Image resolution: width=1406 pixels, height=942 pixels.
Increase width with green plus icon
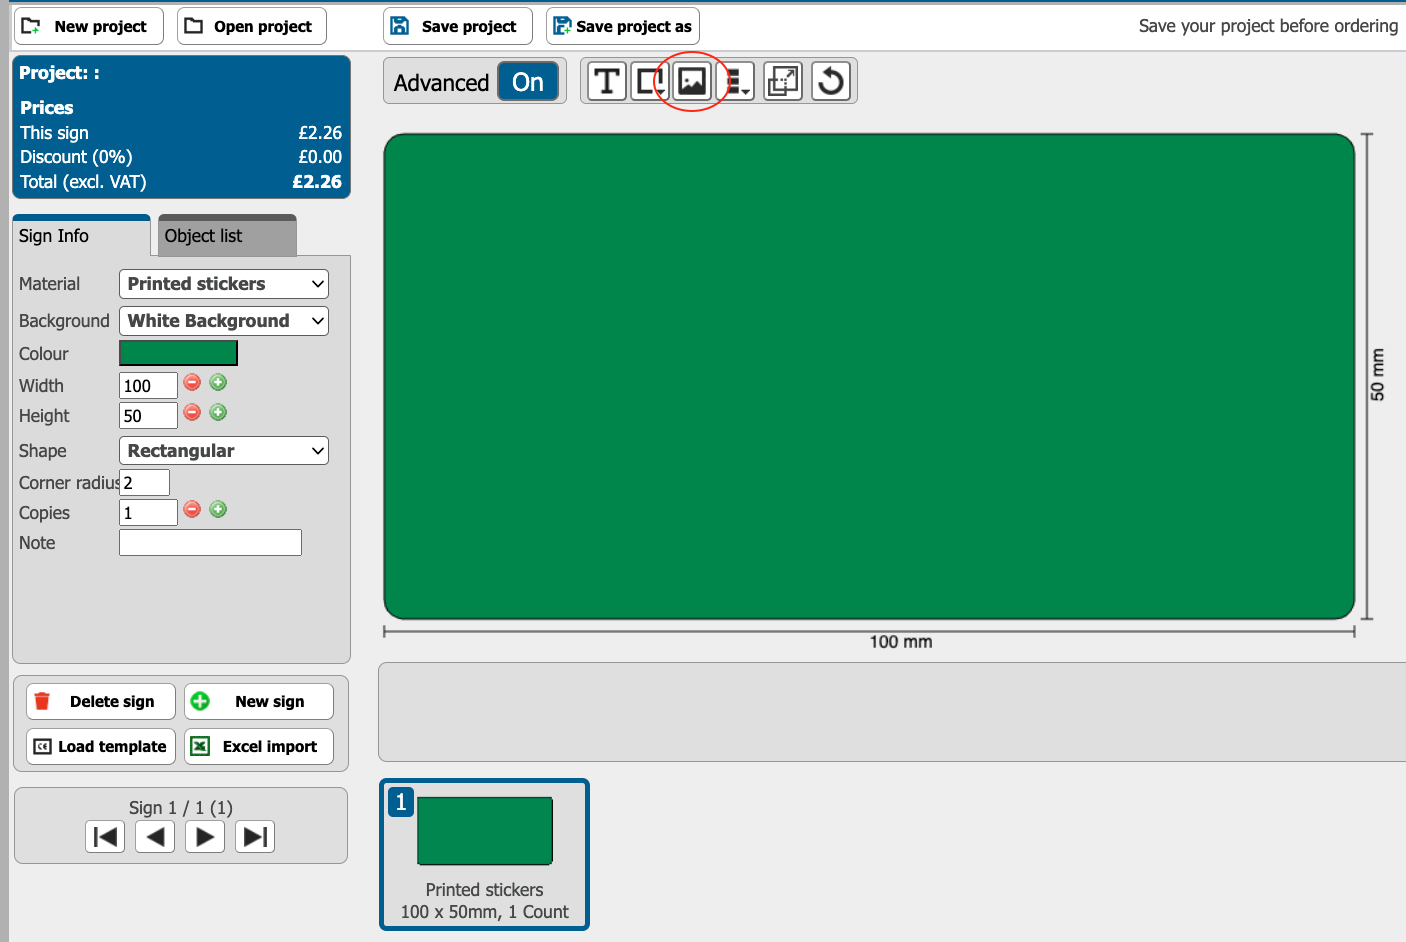coord(218,383)
